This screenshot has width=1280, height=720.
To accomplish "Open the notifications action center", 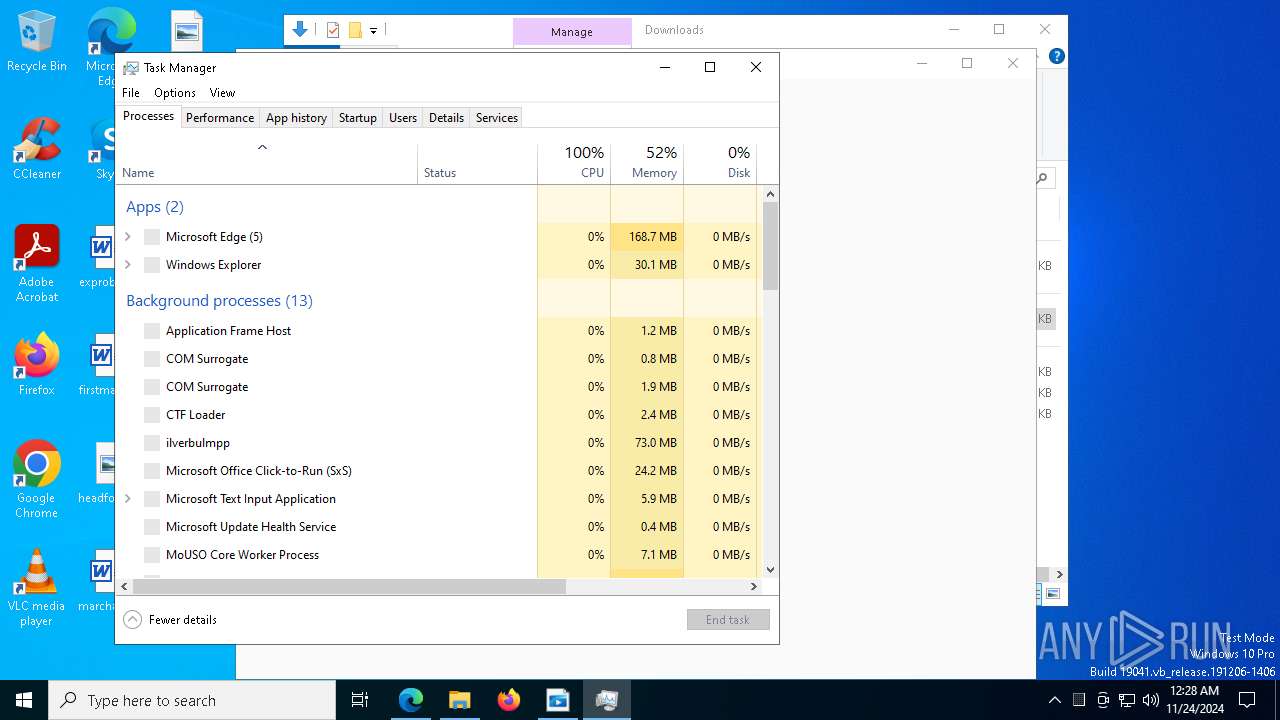I will tap(1247, 700).
